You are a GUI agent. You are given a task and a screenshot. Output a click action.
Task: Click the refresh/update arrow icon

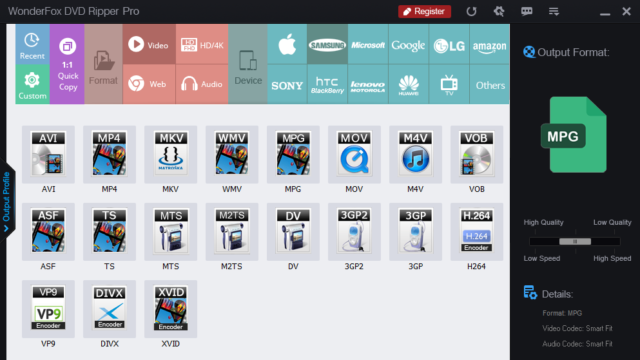(471, 11)
